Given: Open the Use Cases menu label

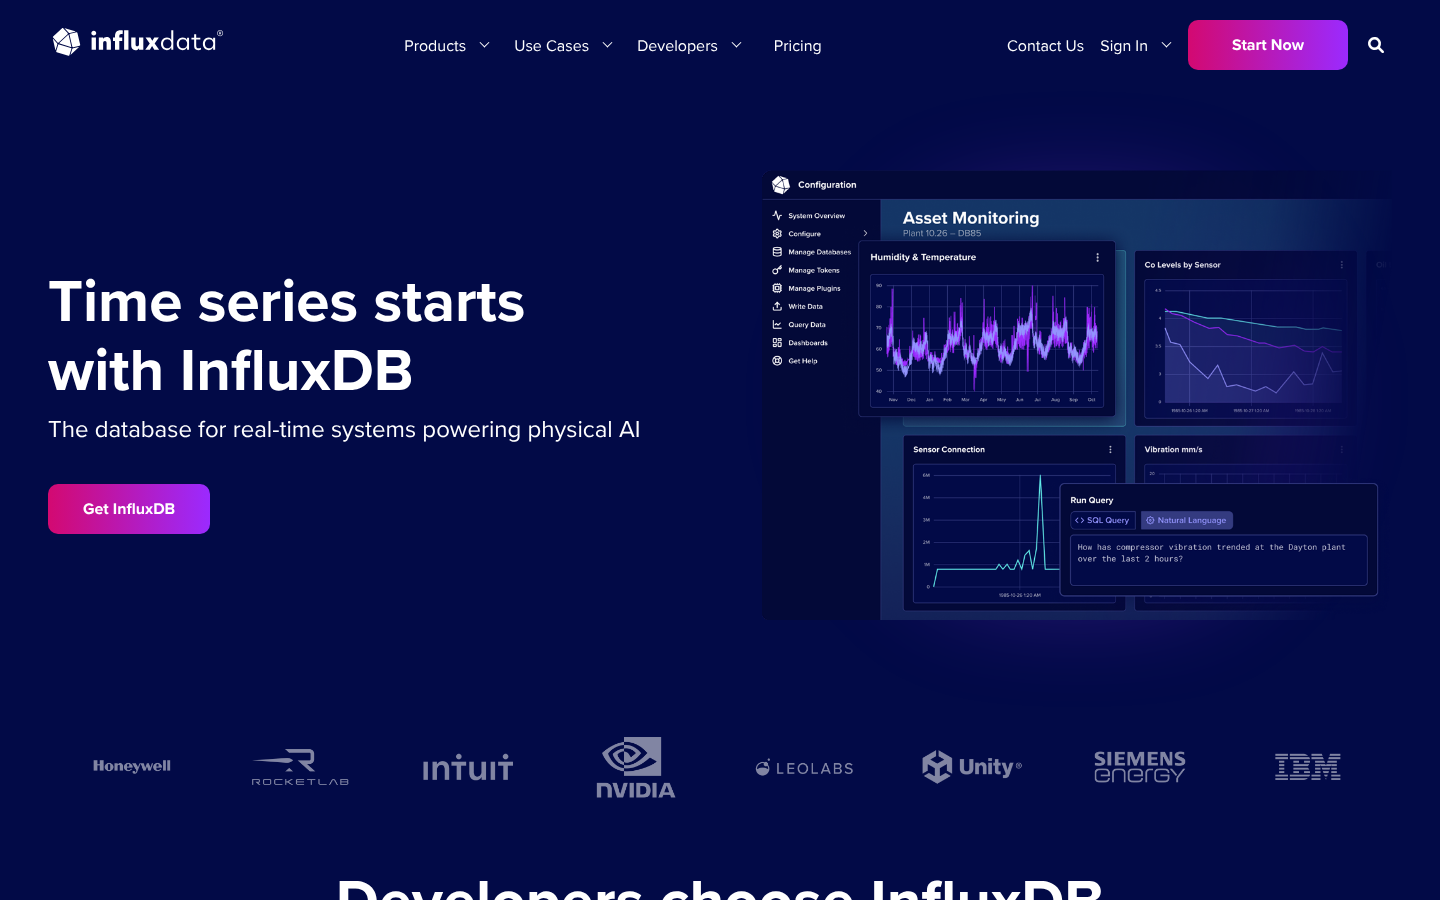Looking at the screenshot, I should point(551,46).
